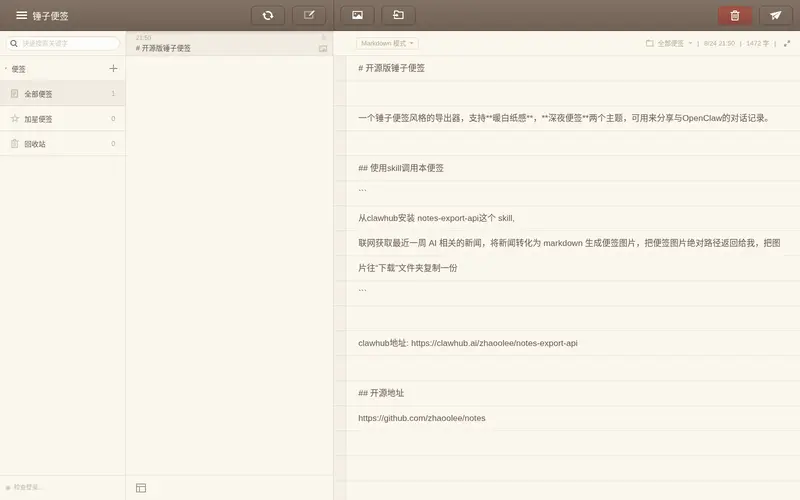This screenshot has height=500, width=800.
Task: Click the 全部便签 note icon in sidebar
Action: click(14, 93)
